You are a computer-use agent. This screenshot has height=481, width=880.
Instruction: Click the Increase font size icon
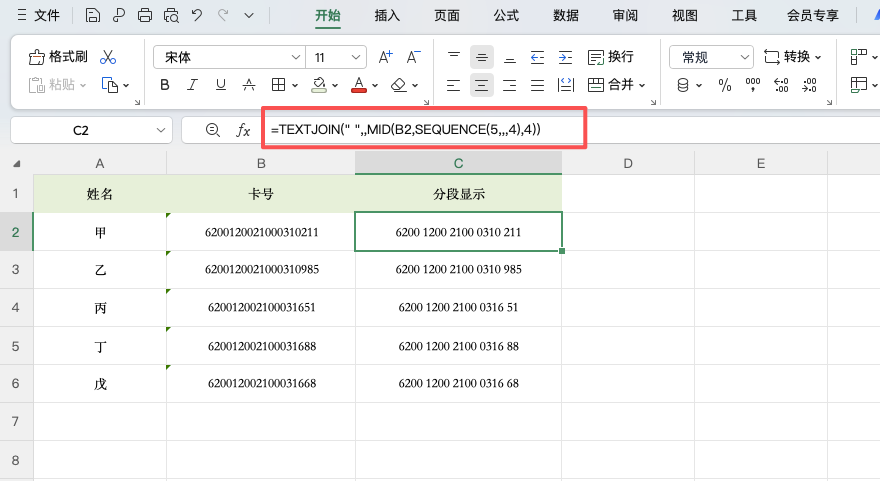(x=386, y=57)
